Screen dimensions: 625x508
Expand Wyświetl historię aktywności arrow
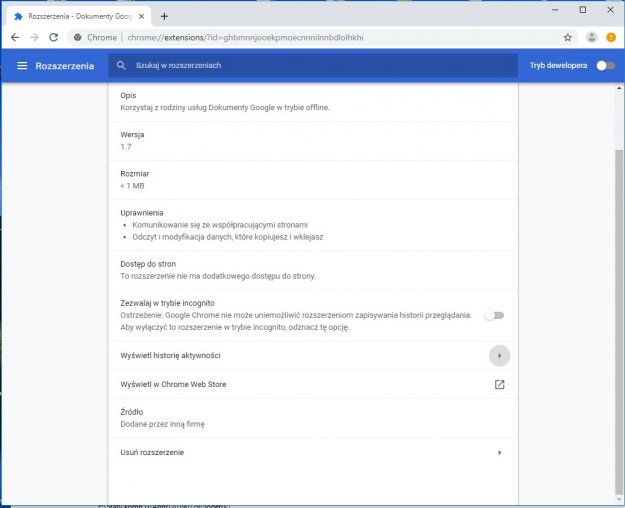click(x=499, y=355)
